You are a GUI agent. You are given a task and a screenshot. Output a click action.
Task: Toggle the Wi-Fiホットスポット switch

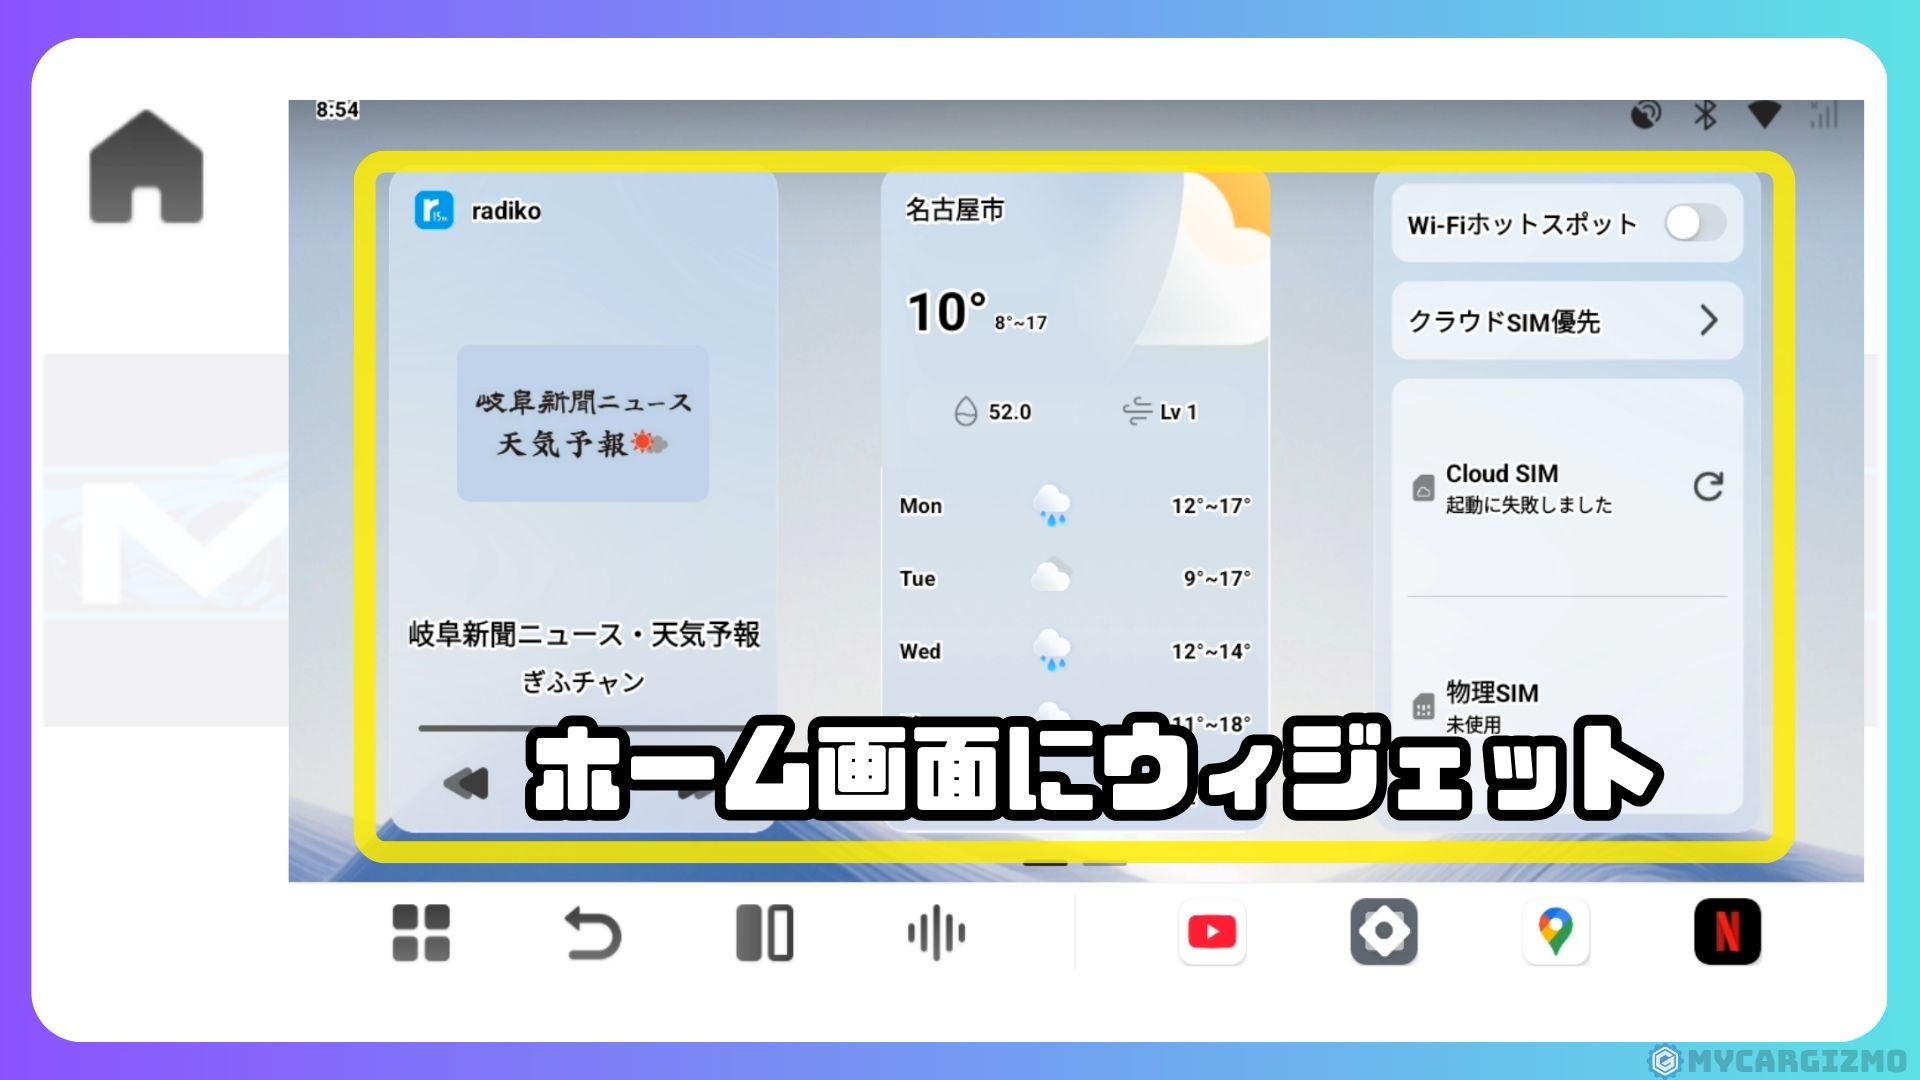pos(1694,223)
